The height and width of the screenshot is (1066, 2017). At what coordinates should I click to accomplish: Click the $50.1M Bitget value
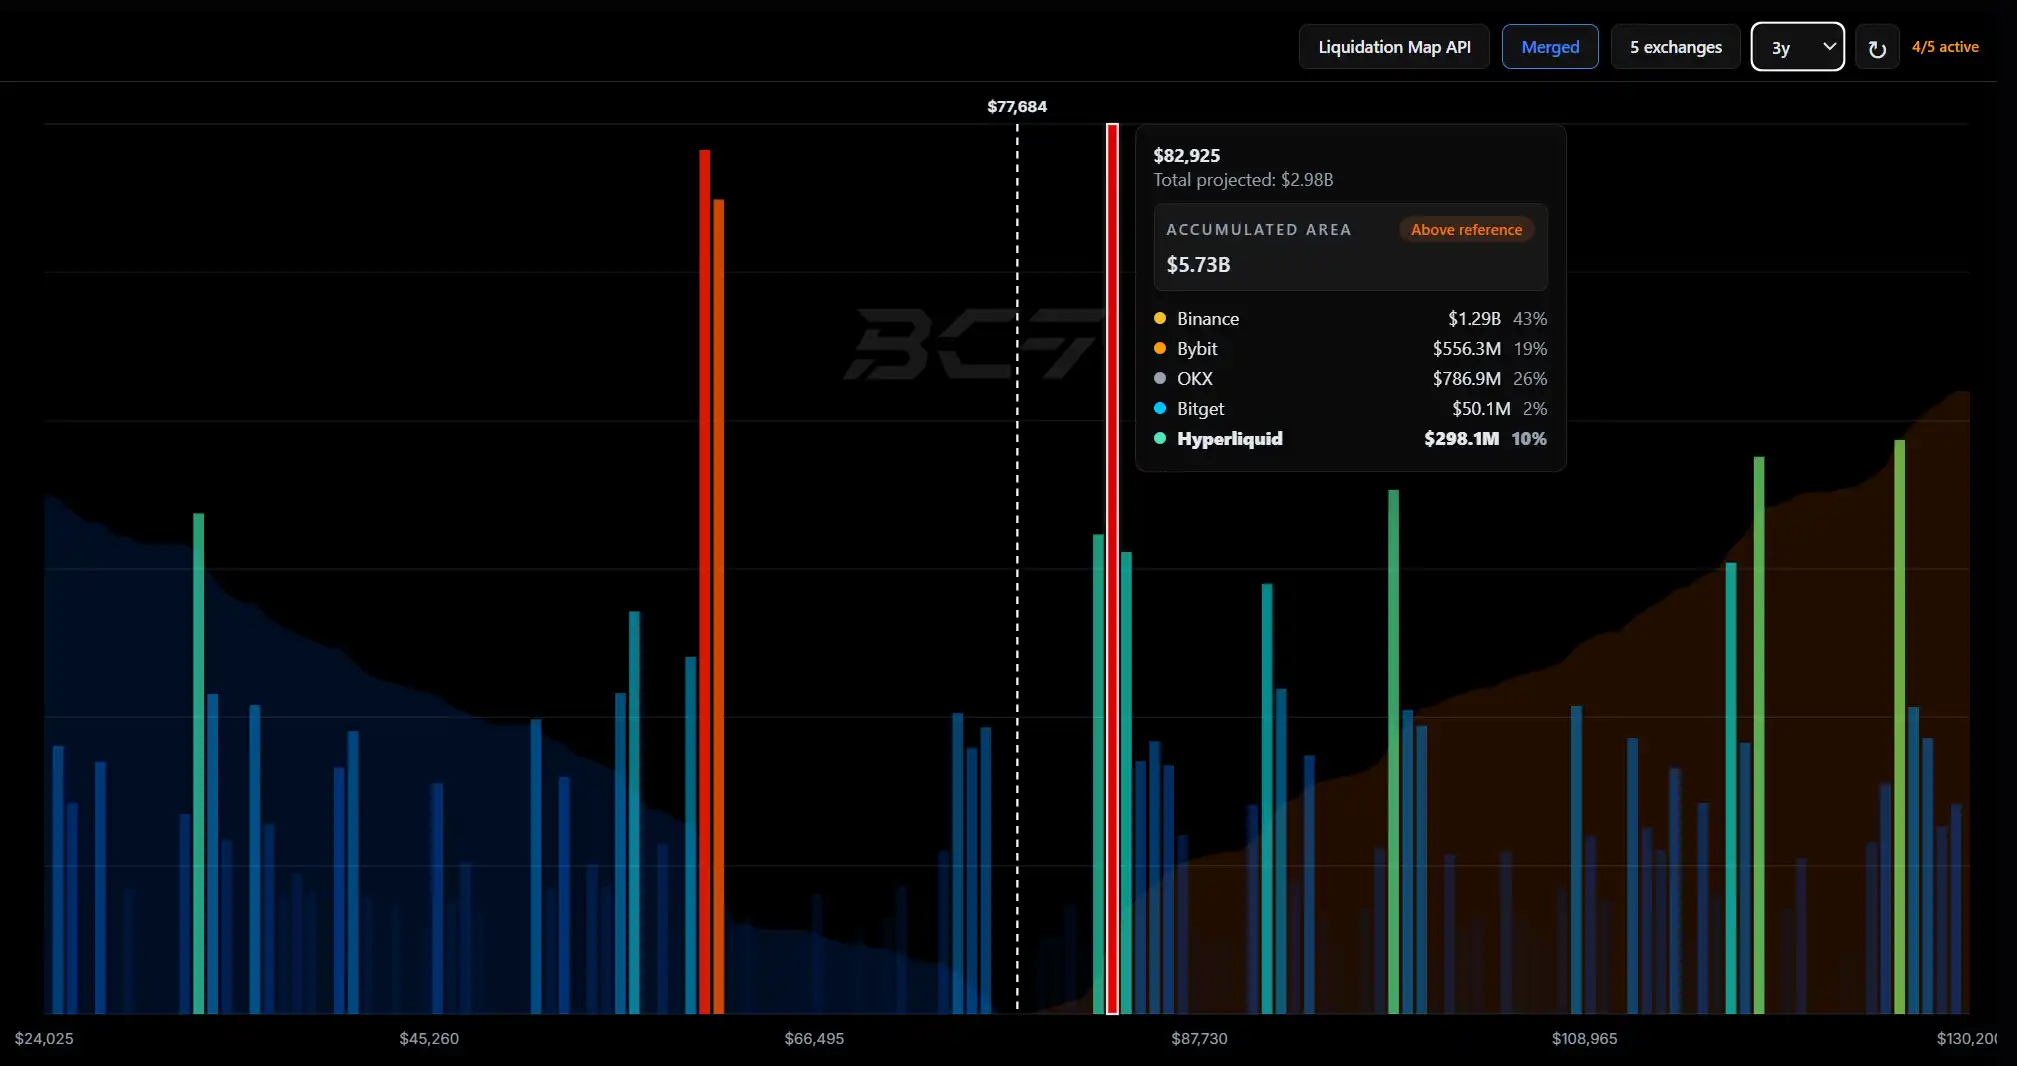[x=1481, y=409]
